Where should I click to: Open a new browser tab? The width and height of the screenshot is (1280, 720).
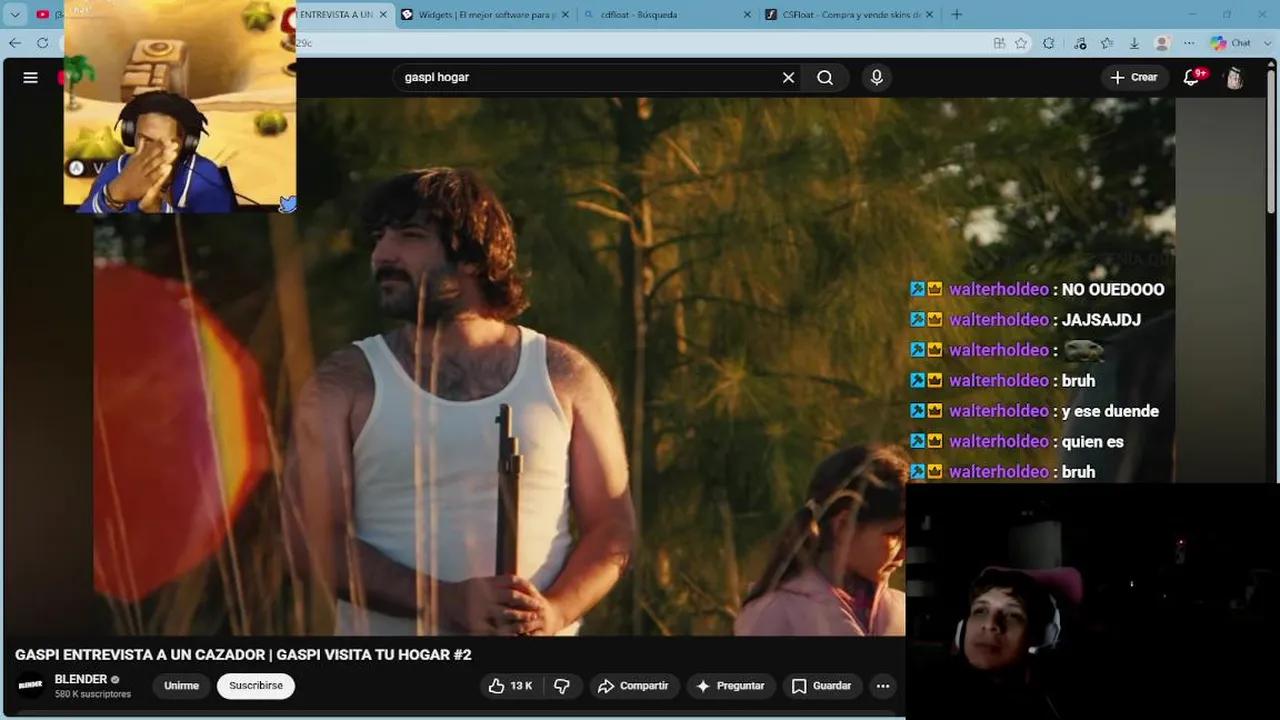957,14
